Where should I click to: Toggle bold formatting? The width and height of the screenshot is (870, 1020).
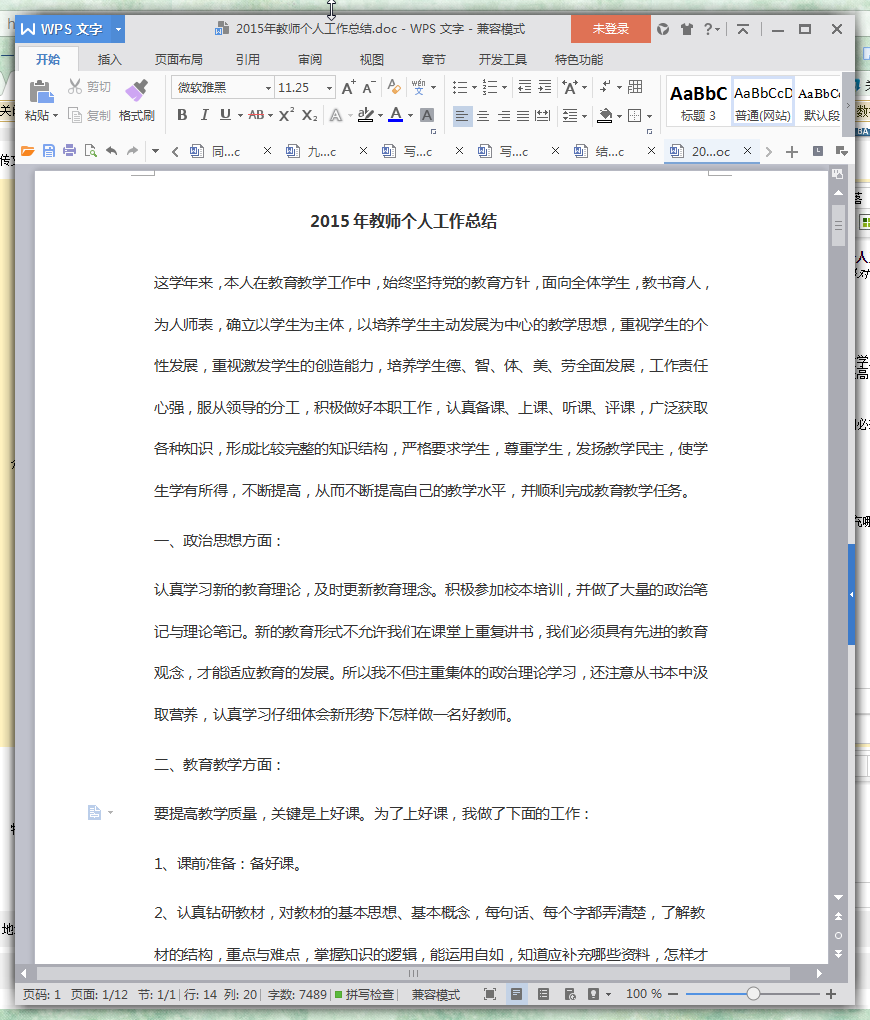coord(182,115)
